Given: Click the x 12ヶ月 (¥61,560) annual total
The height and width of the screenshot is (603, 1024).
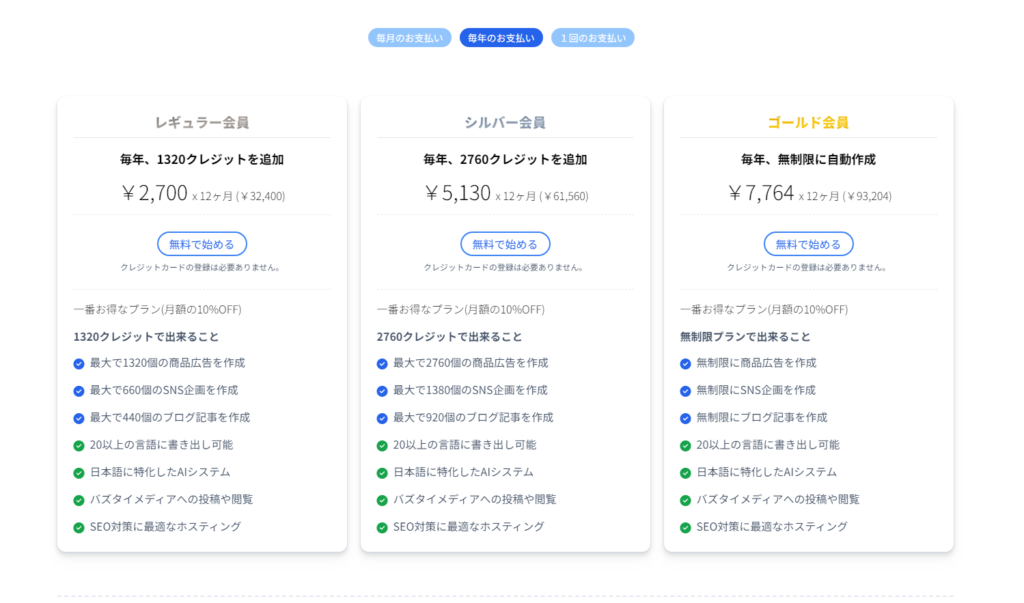Looking at the screenshot, I should 542,196.
